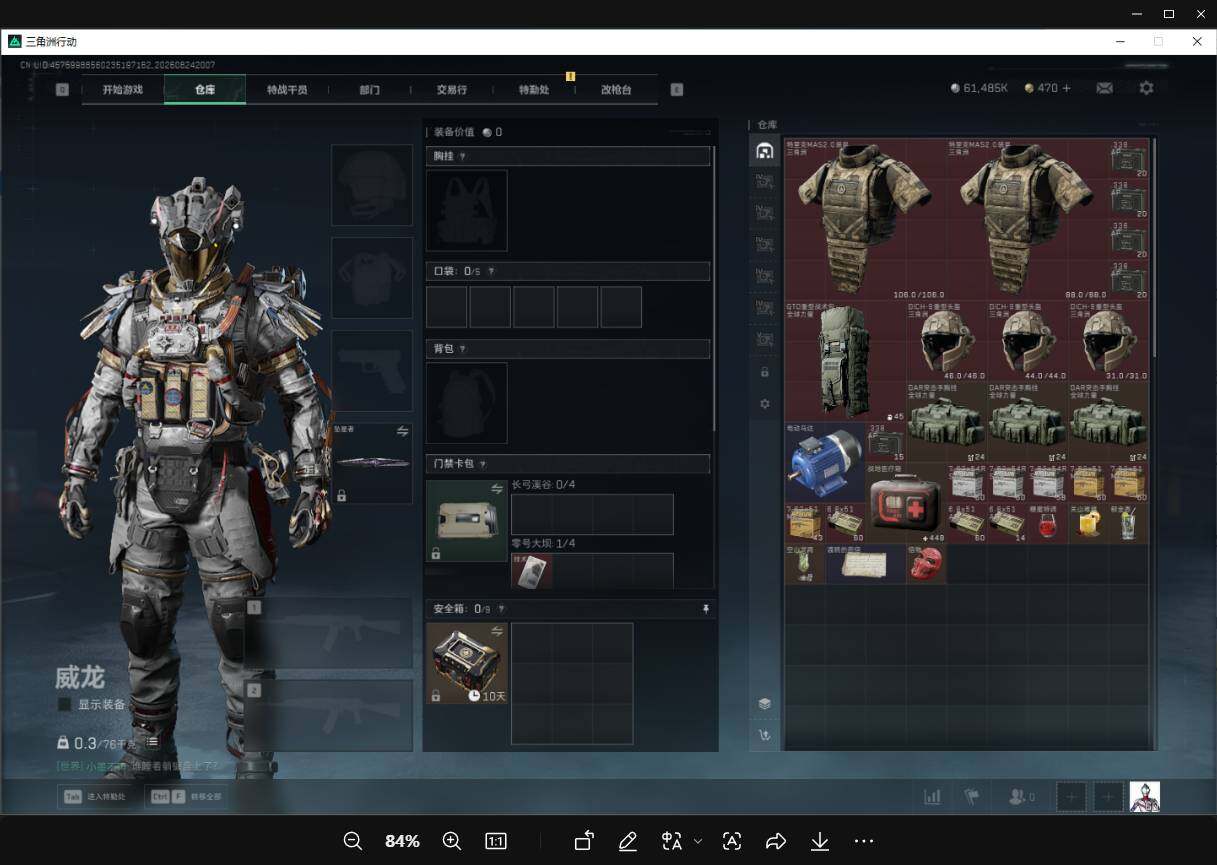Click the 1:1 actual size button
Viewport: 1217px width, 865px height.
click(496, 841)
